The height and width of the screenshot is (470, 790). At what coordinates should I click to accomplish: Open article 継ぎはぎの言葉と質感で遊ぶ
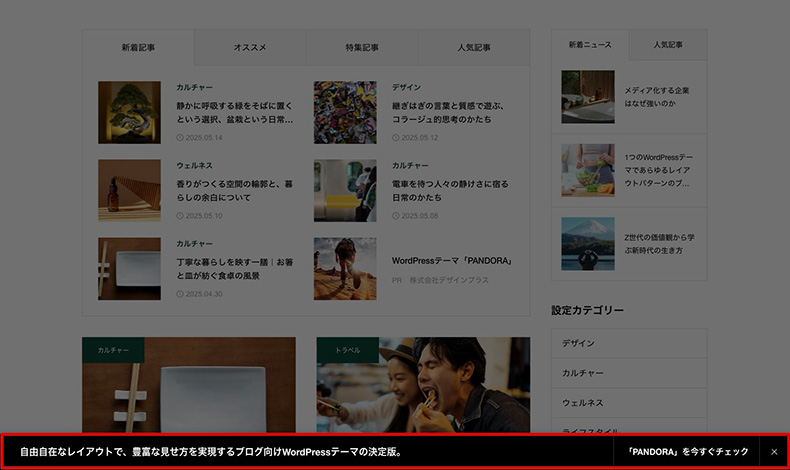(448, 113)
